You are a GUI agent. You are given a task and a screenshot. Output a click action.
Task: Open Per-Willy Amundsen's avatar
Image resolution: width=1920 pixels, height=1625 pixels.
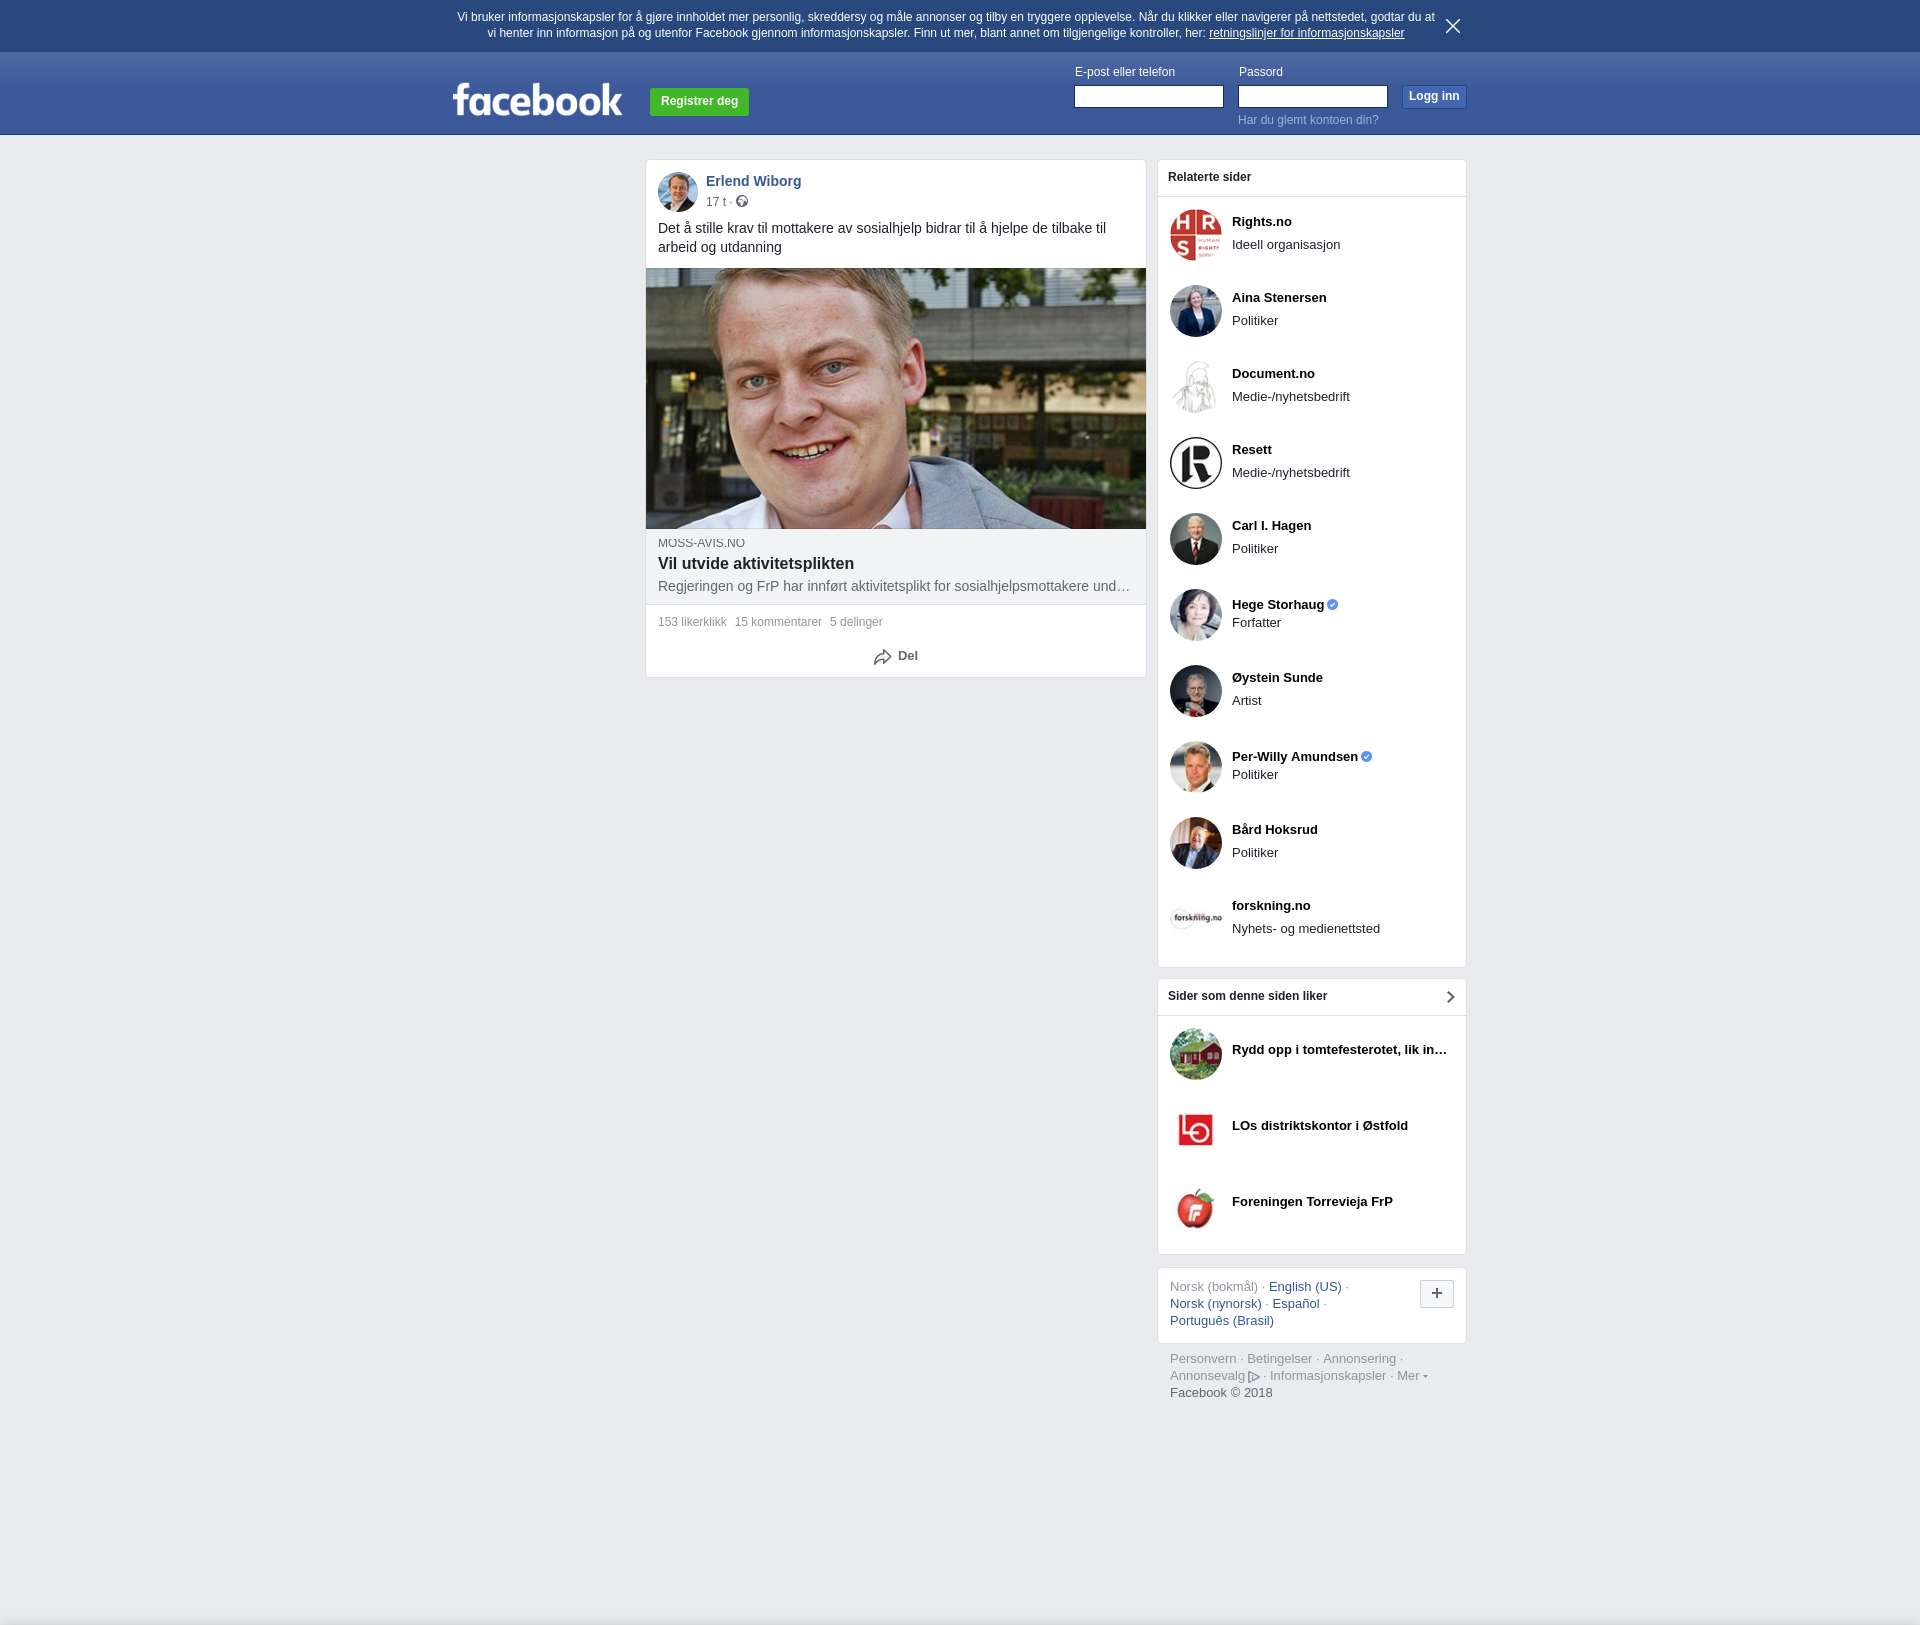point(1196,767)
